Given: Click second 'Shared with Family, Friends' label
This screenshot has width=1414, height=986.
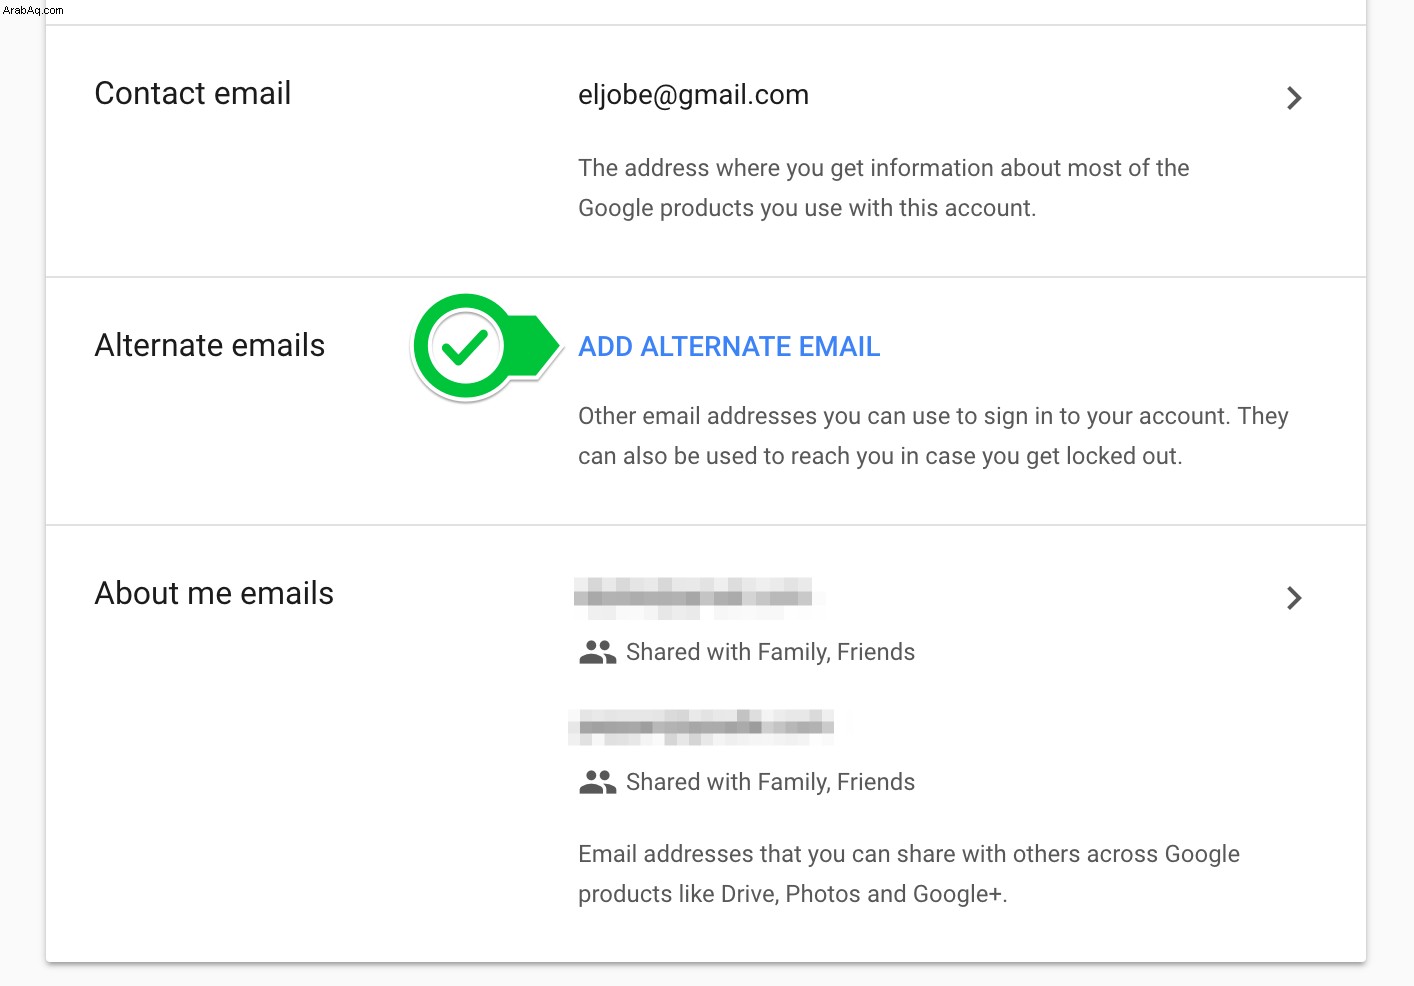Looking at the screenshot, I should point(770,782).
